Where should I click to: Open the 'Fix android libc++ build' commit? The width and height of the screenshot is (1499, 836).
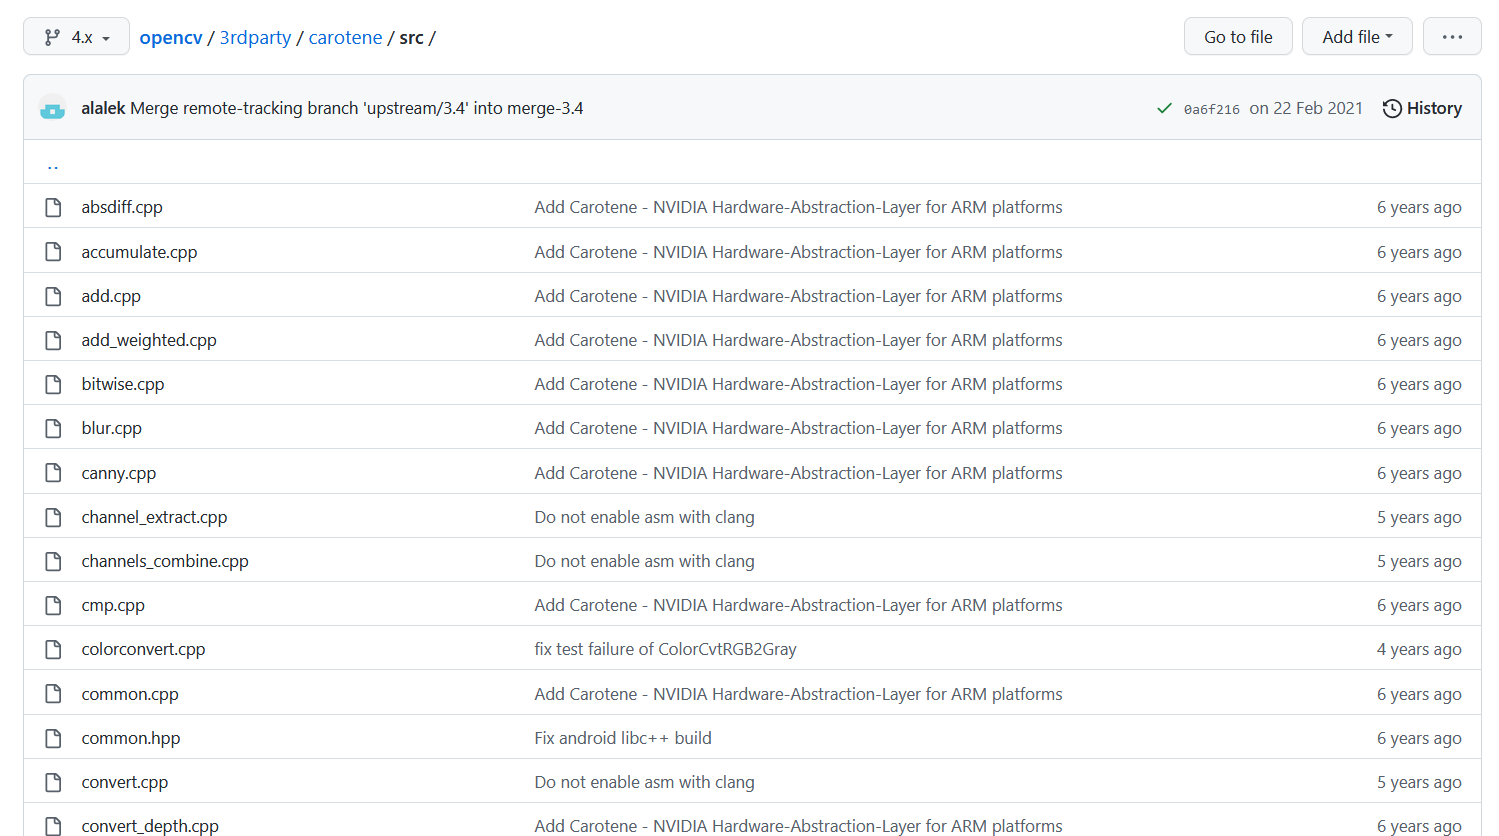(623, 738)
